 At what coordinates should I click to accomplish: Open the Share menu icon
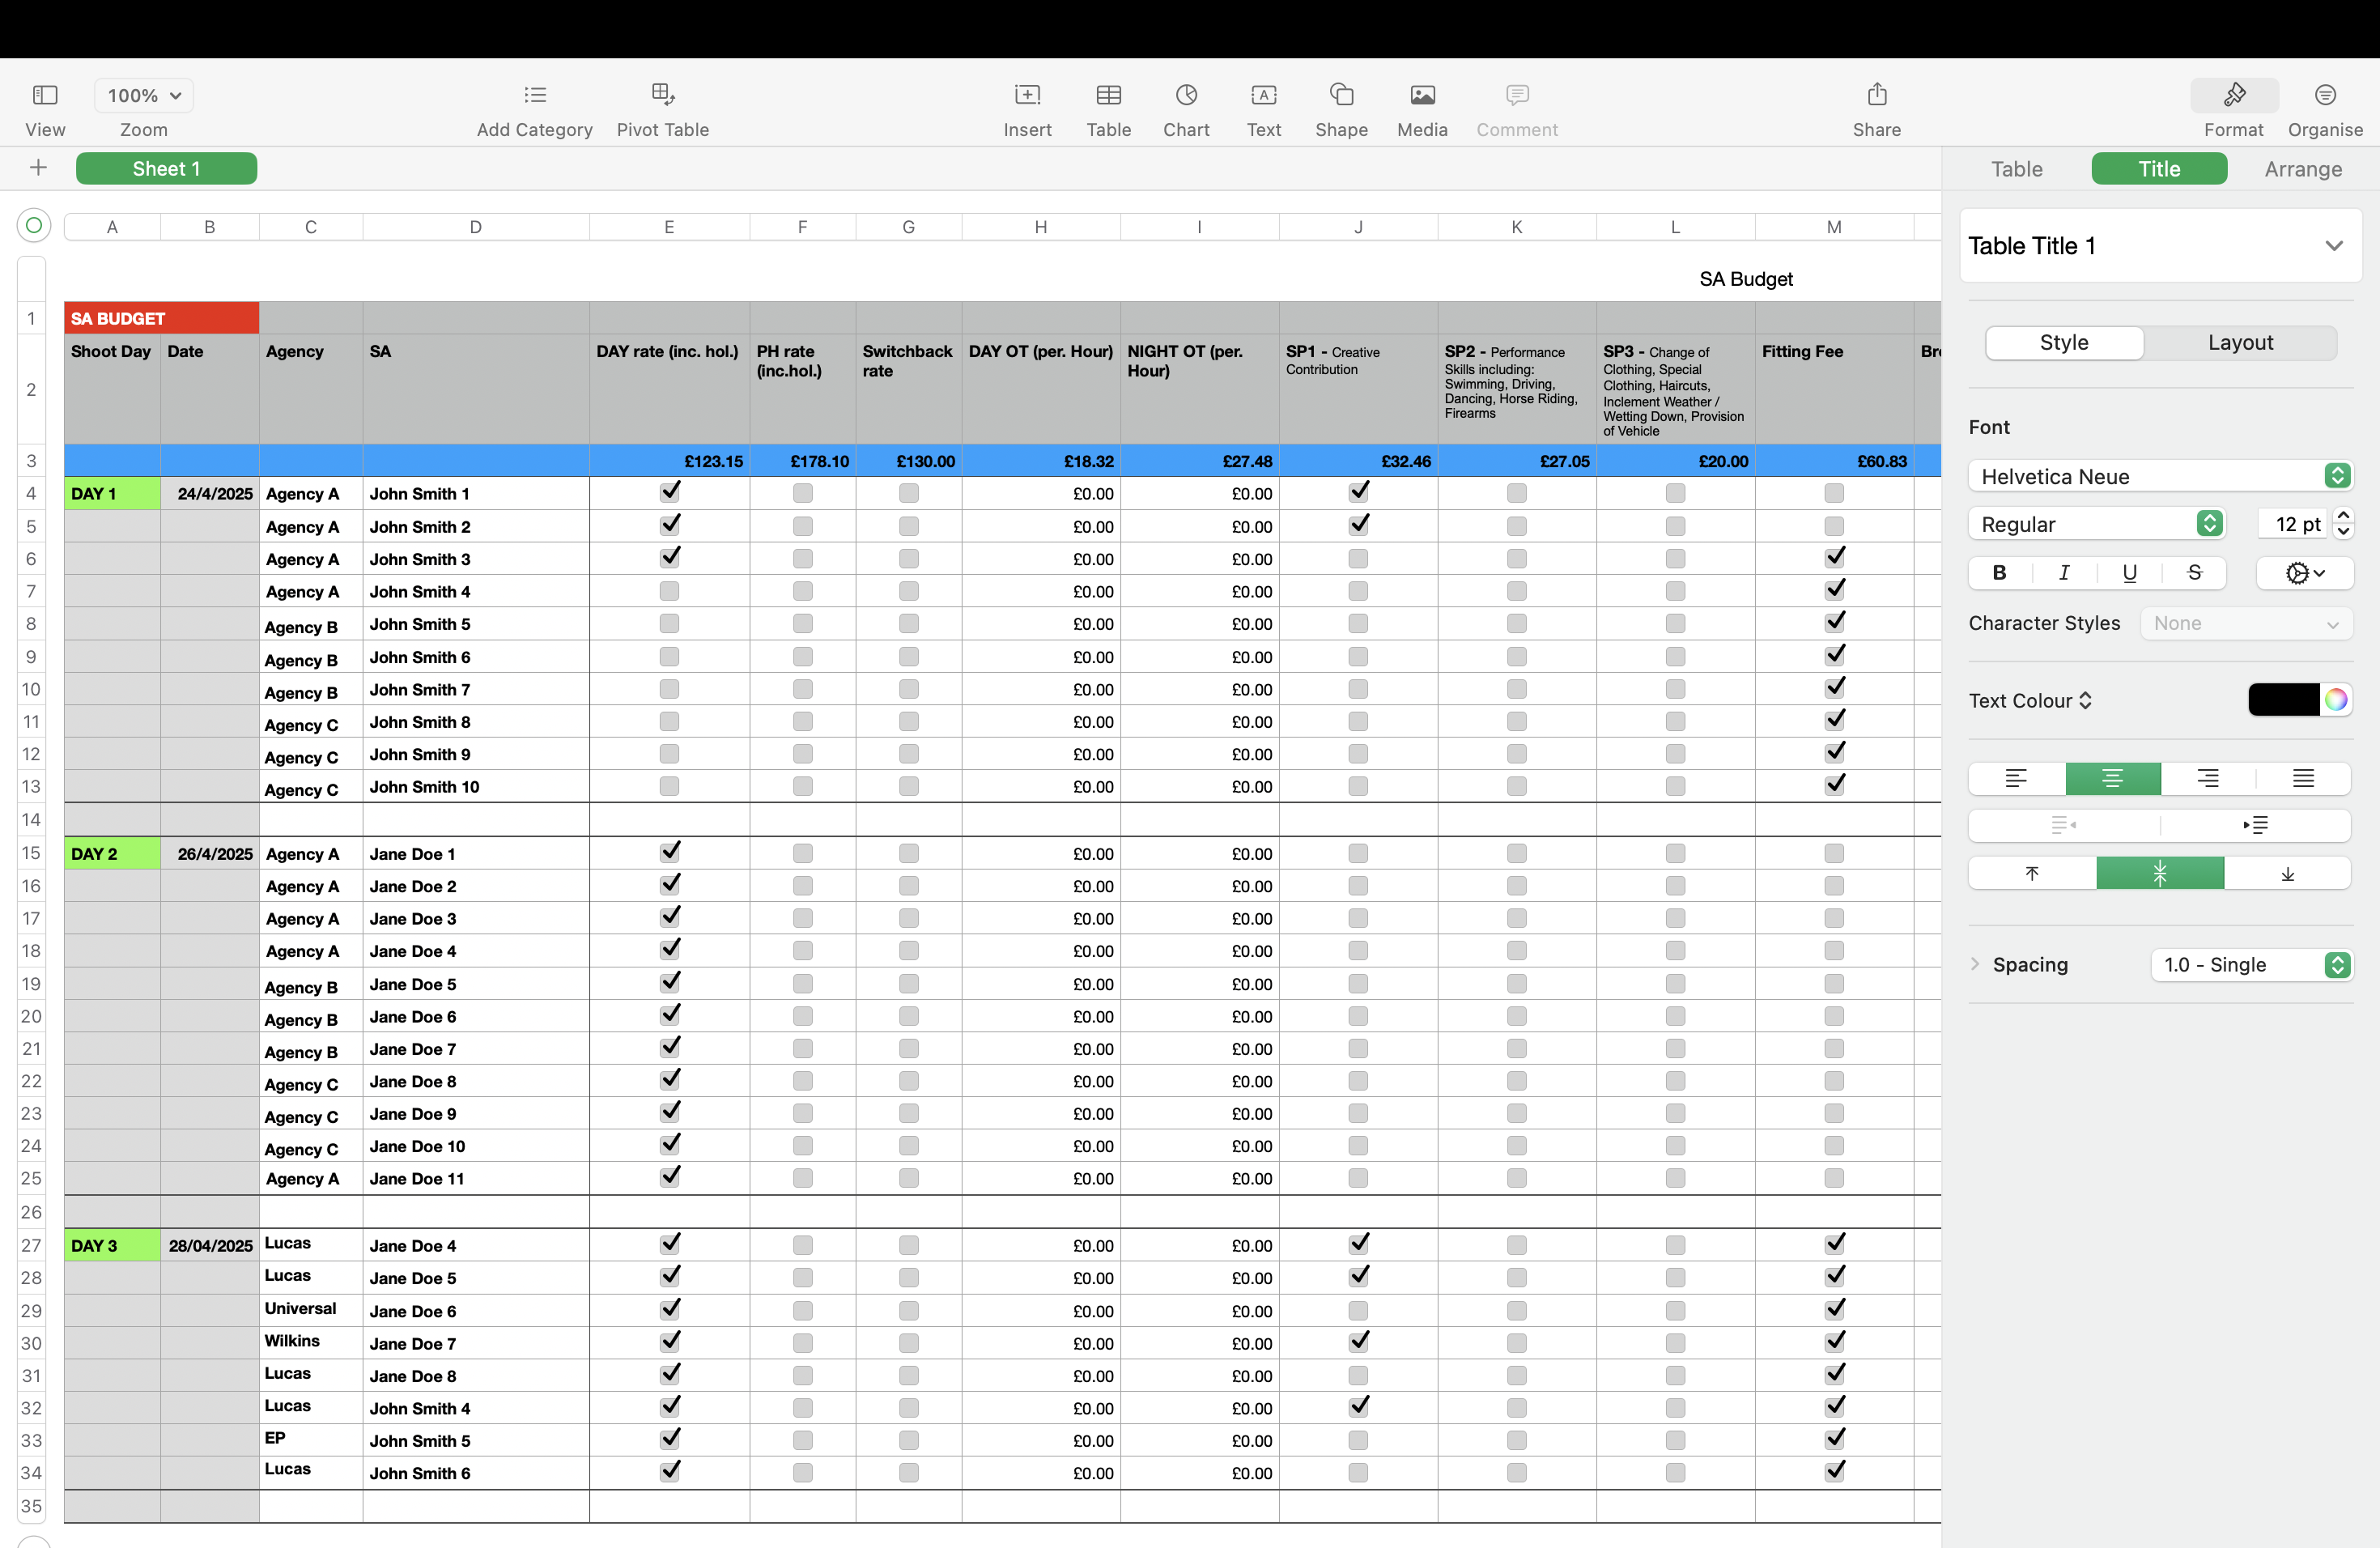click(1877, 96)
